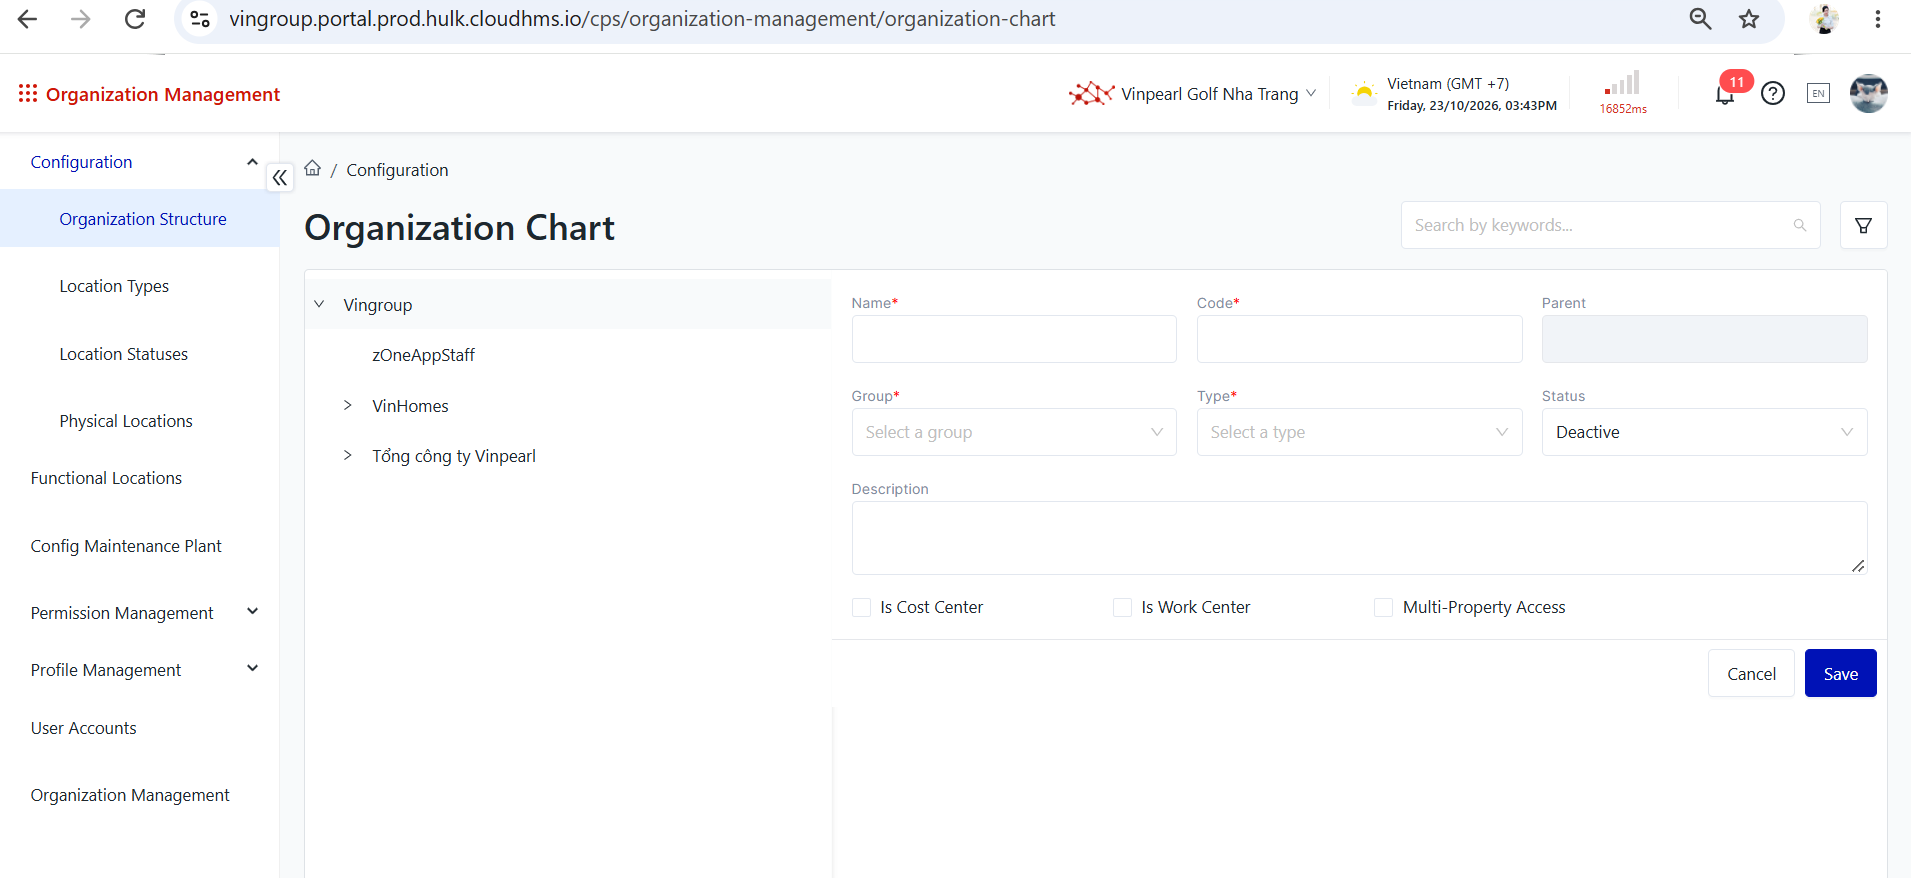Image resolution: width=1911 pixels, height=878 pixels.
Task: Open Physical Locations in the sidebar
Action: click(126, 421)
